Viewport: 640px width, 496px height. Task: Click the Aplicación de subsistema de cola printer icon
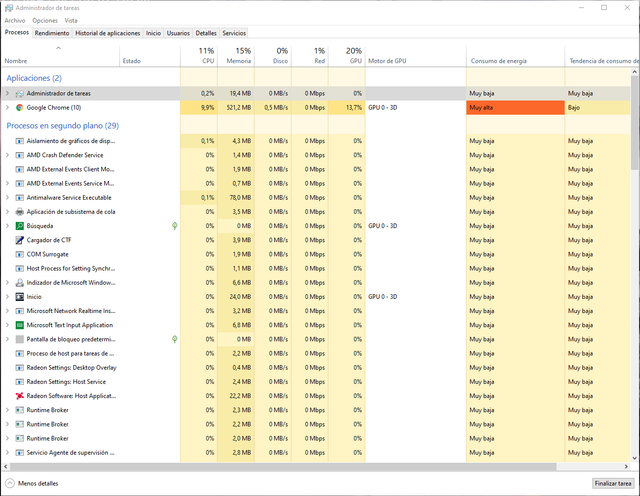coord(19,212)
